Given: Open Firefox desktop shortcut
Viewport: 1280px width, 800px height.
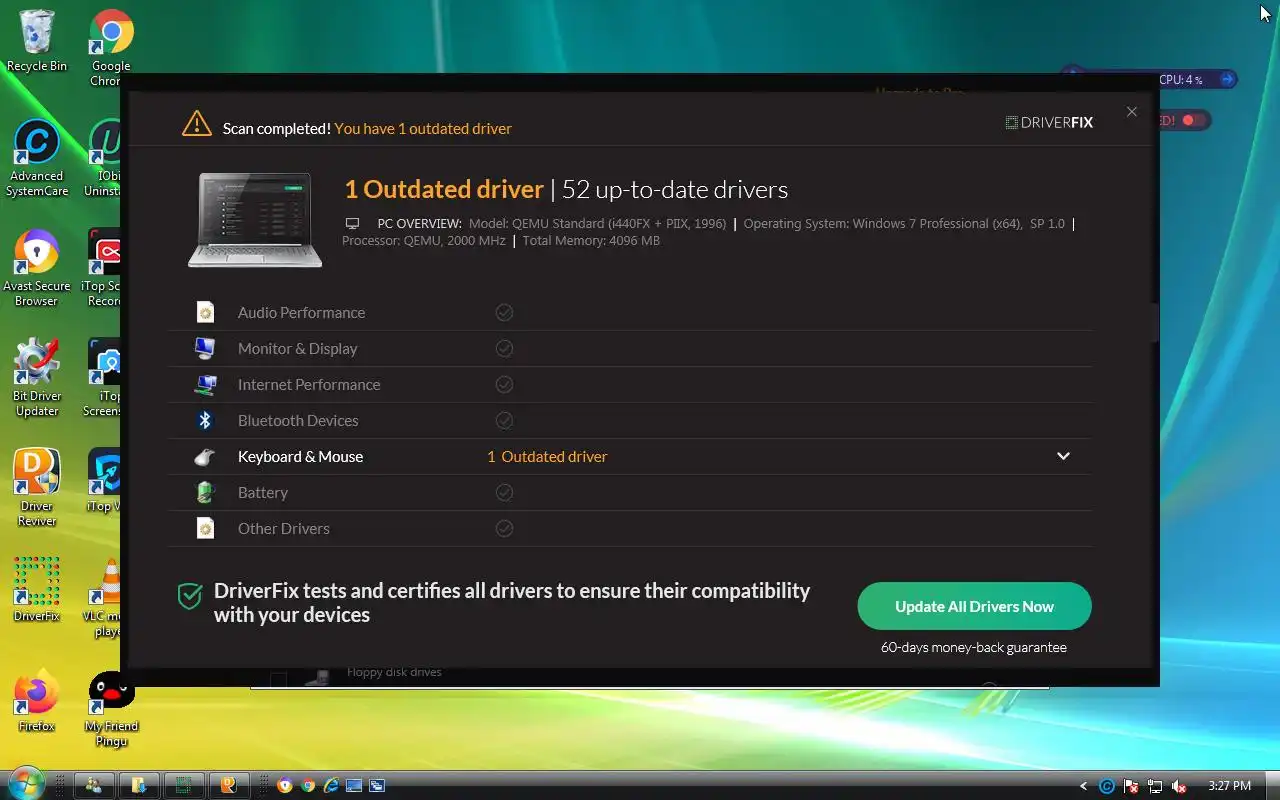Looking at the screenshot, I should click(37, 701).
